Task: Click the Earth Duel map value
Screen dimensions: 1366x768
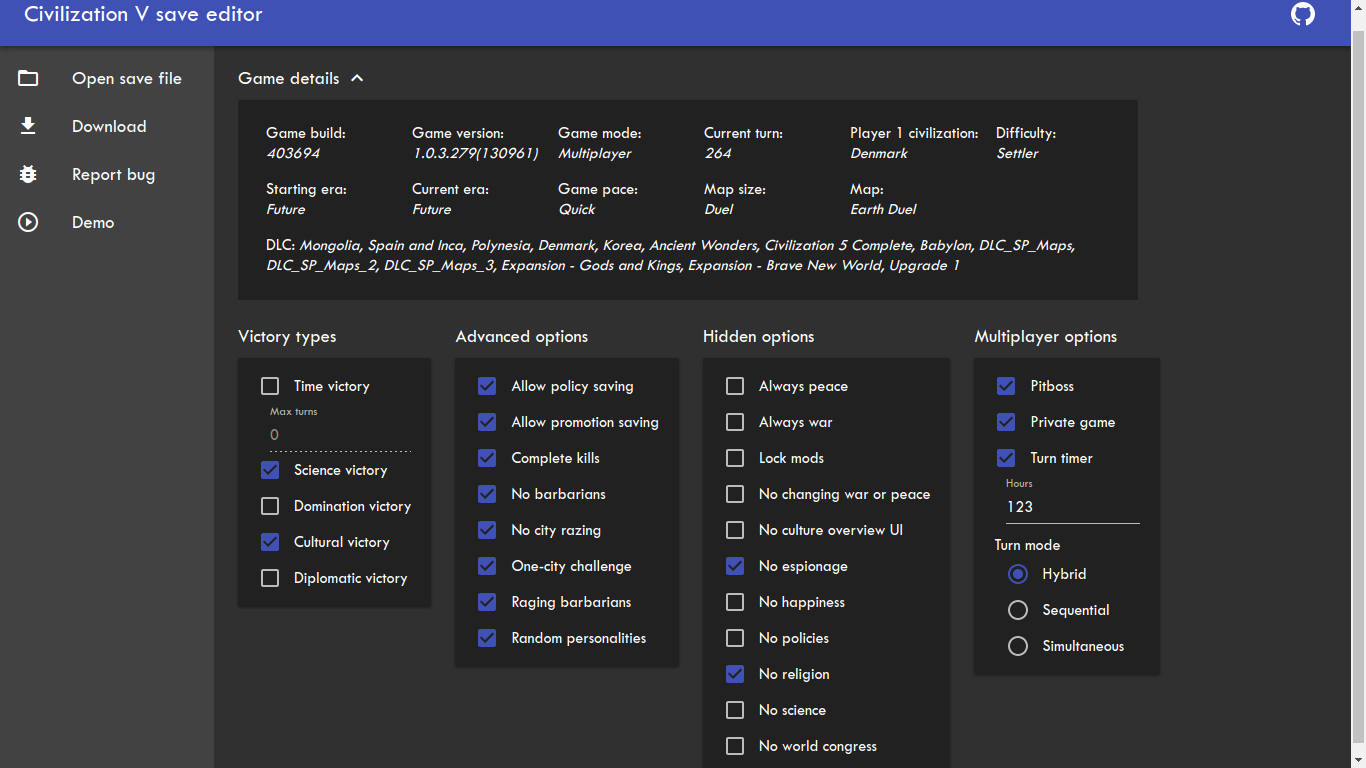Action: 883,209
